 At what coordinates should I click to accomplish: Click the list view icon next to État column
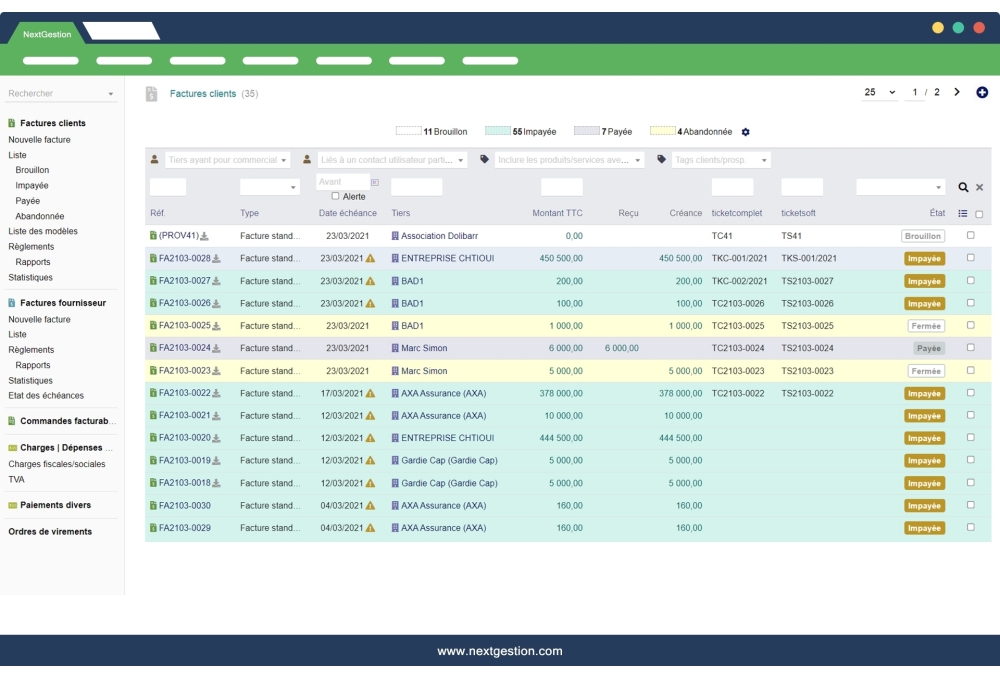[x=962, y=213]
